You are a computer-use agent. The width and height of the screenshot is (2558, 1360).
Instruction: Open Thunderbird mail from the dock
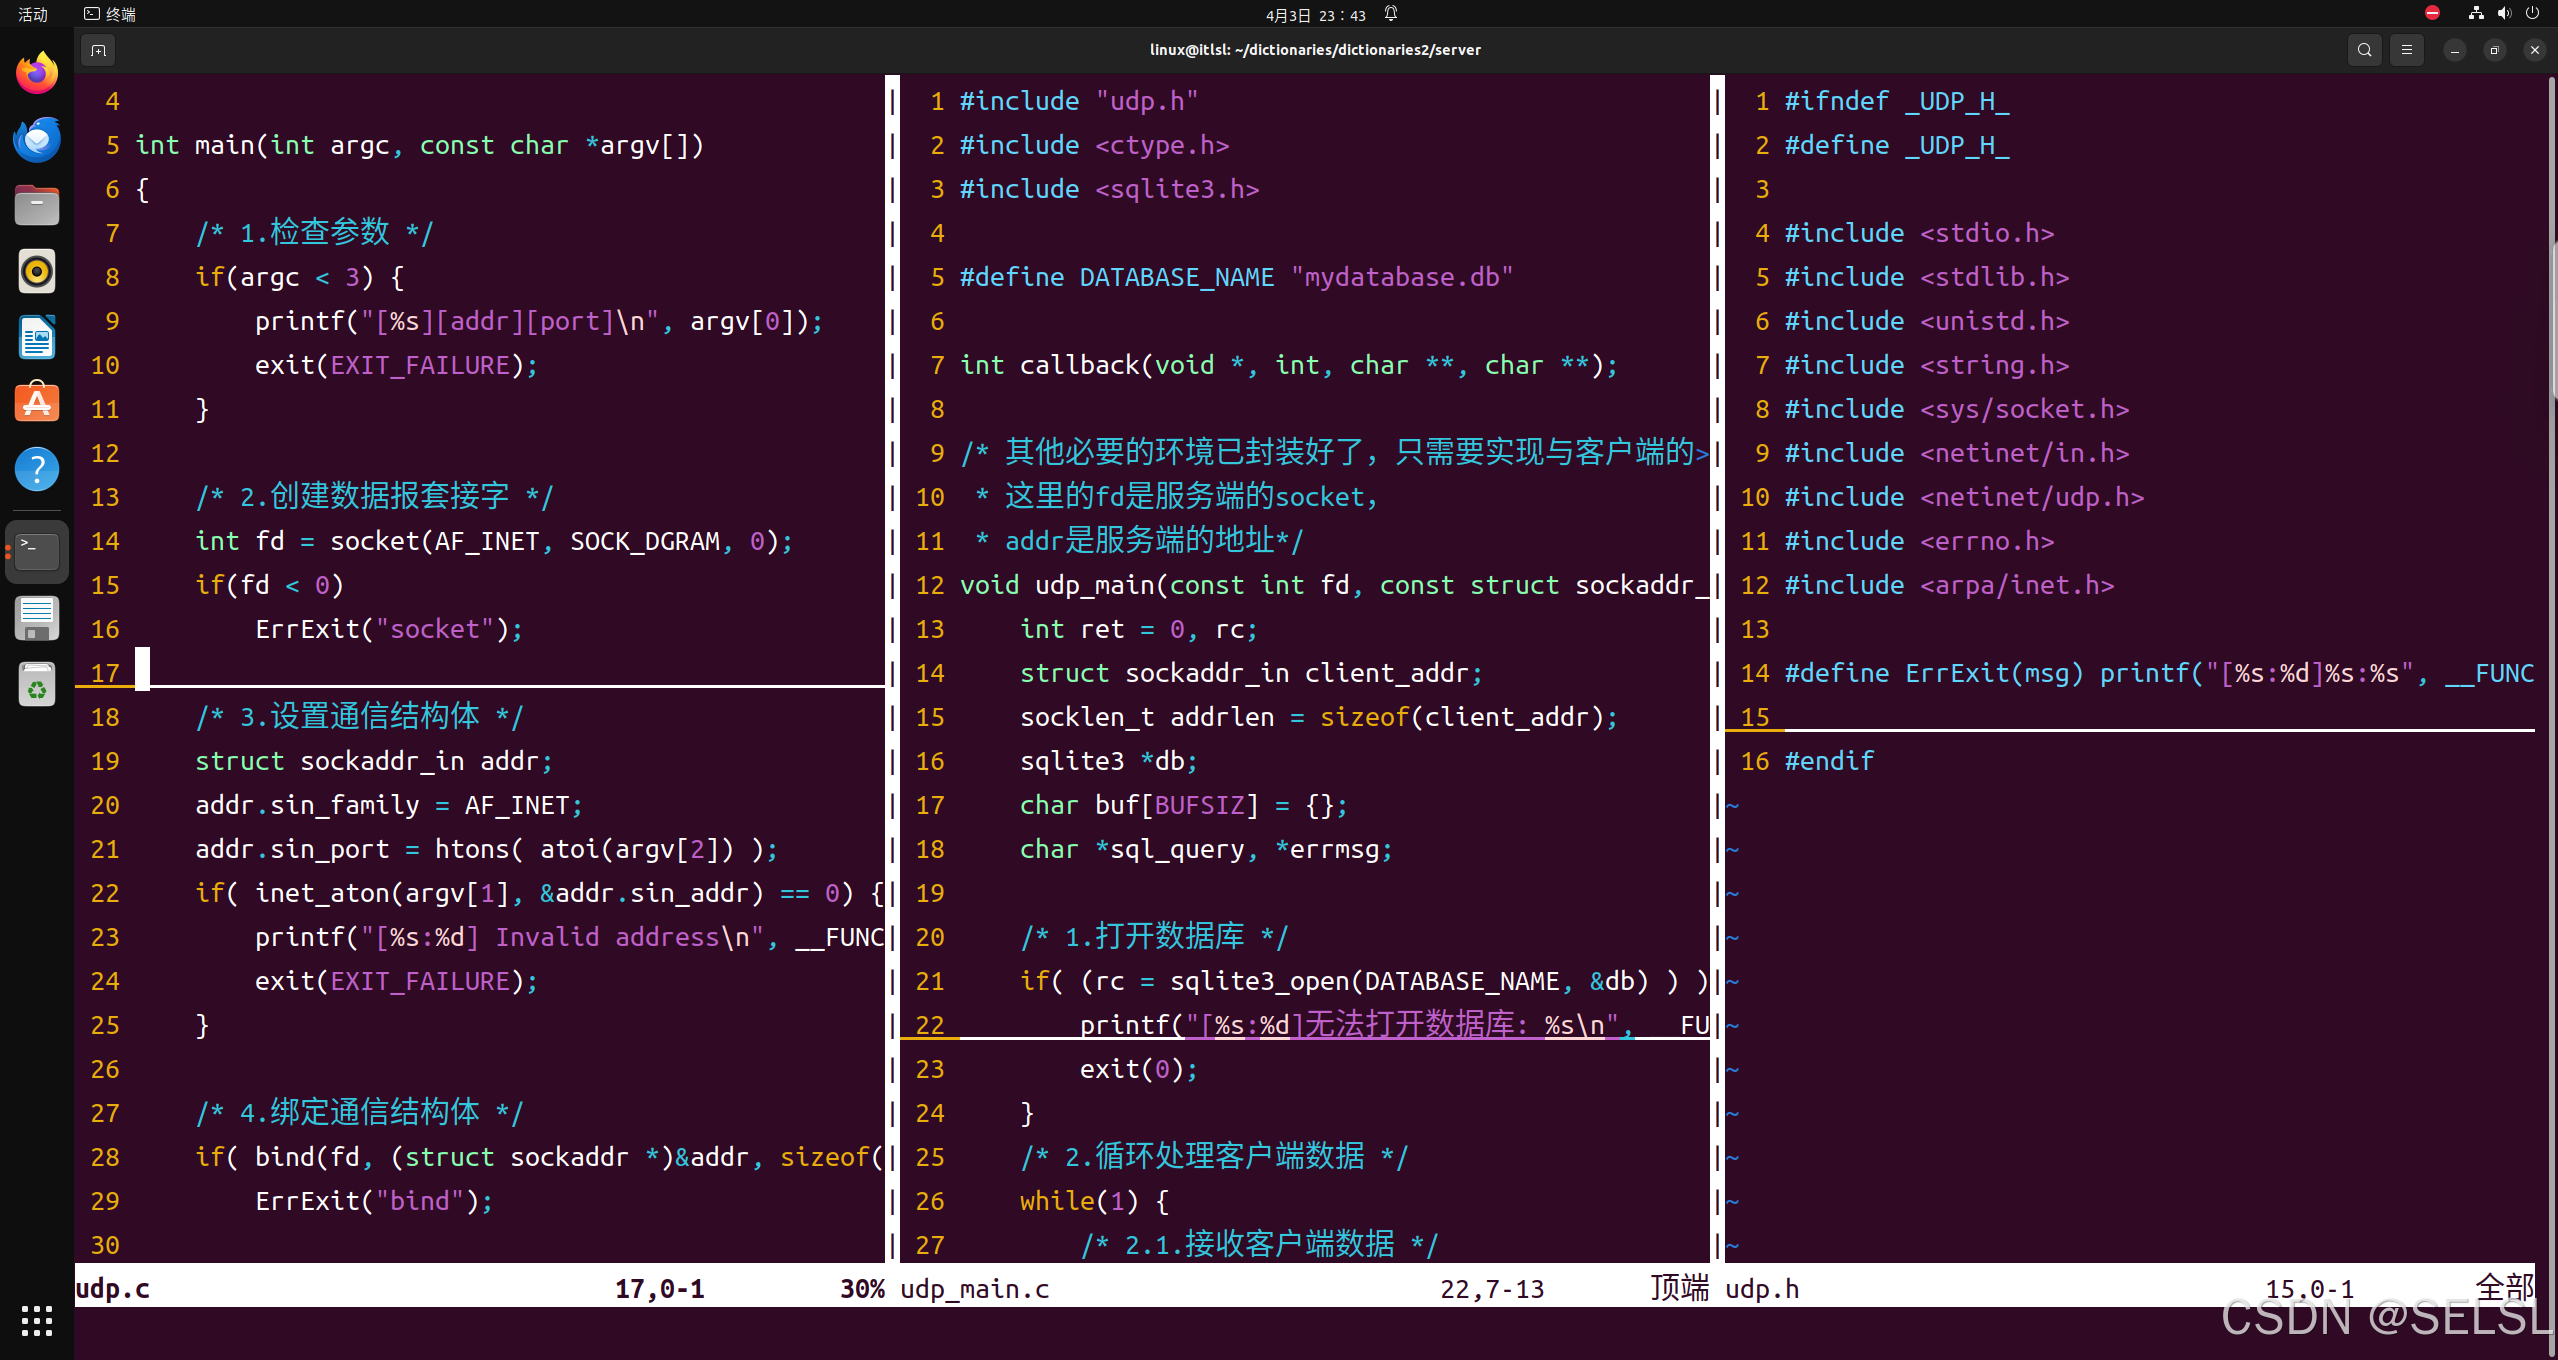click(36, 138)
